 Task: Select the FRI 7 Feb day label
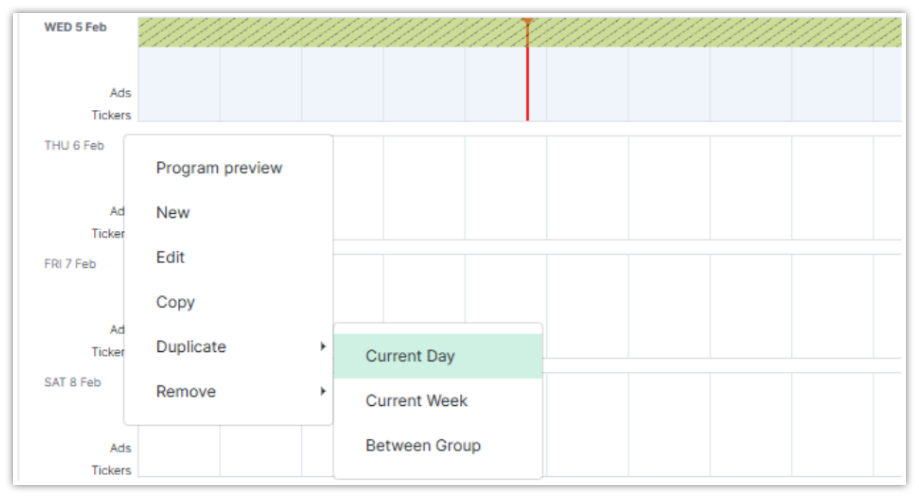pyautogui.click(x=70, y=264)
